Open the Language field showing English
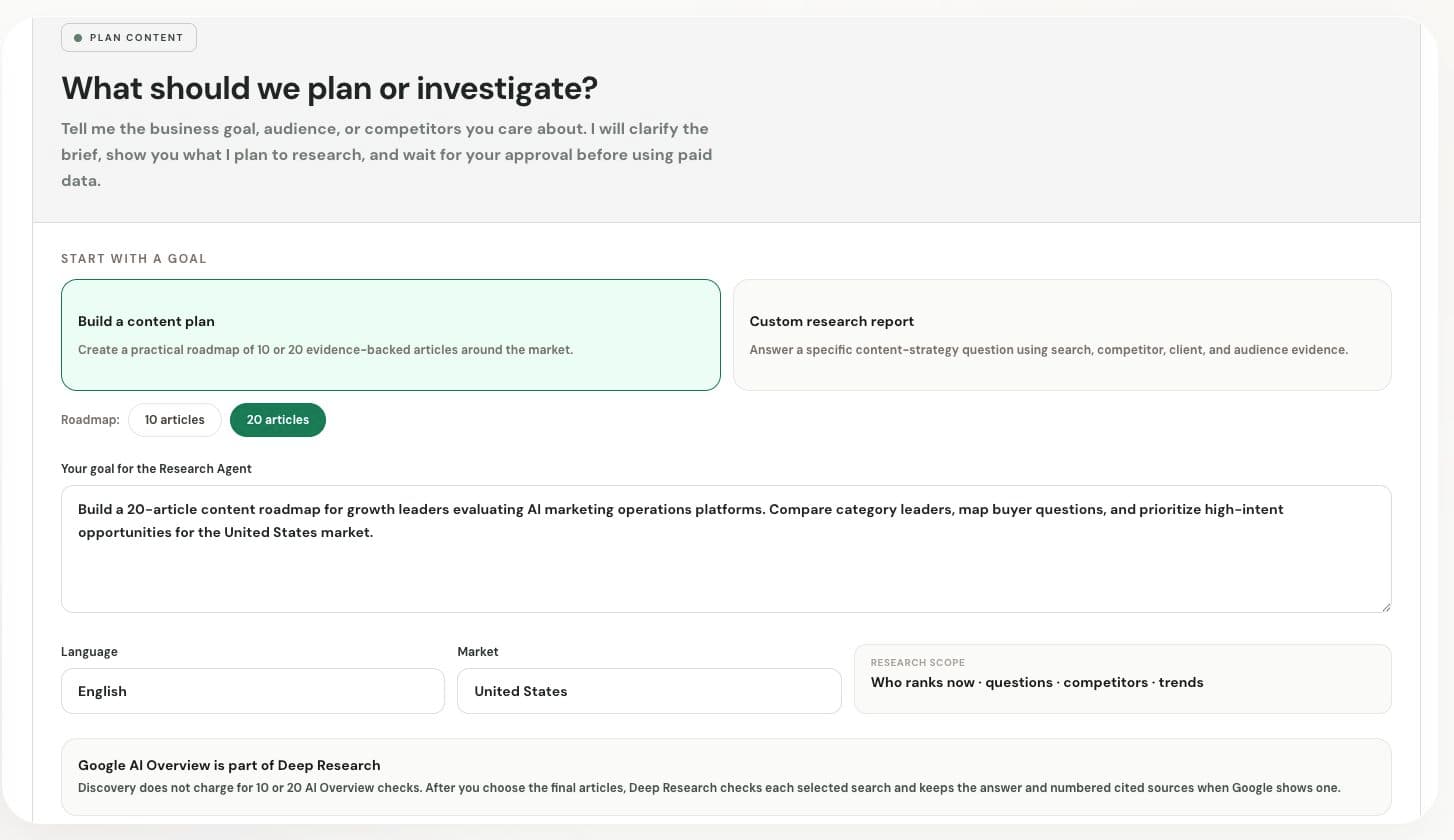 [253, 691]
